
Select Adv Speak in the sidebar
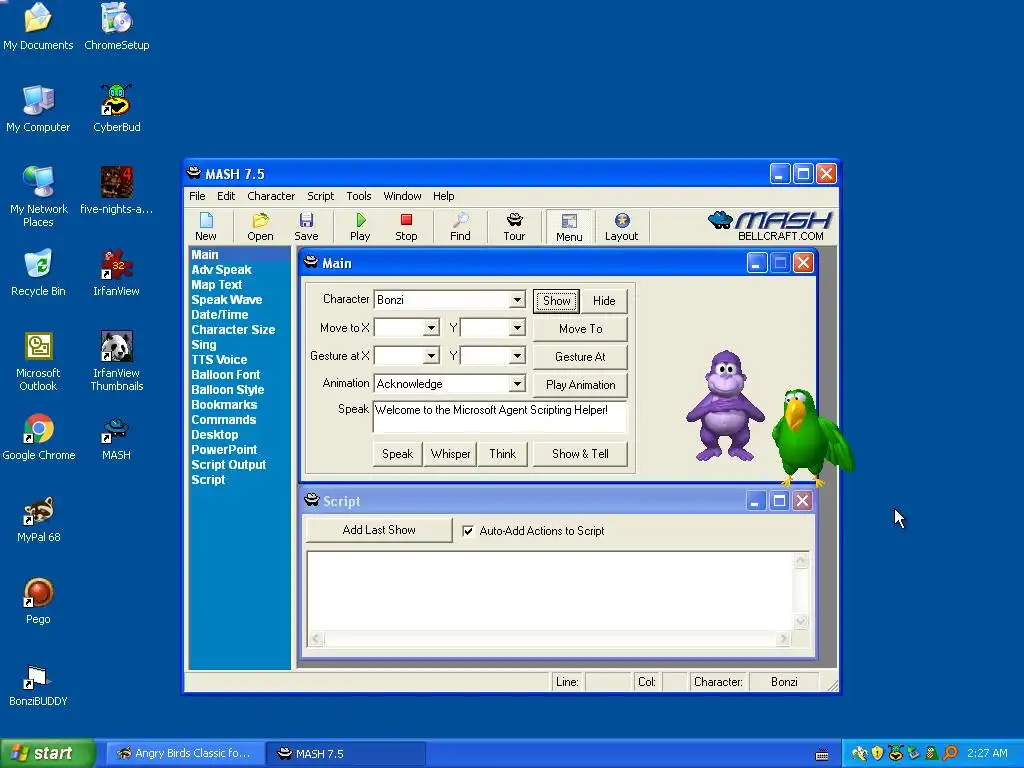[x=221, y=270]
